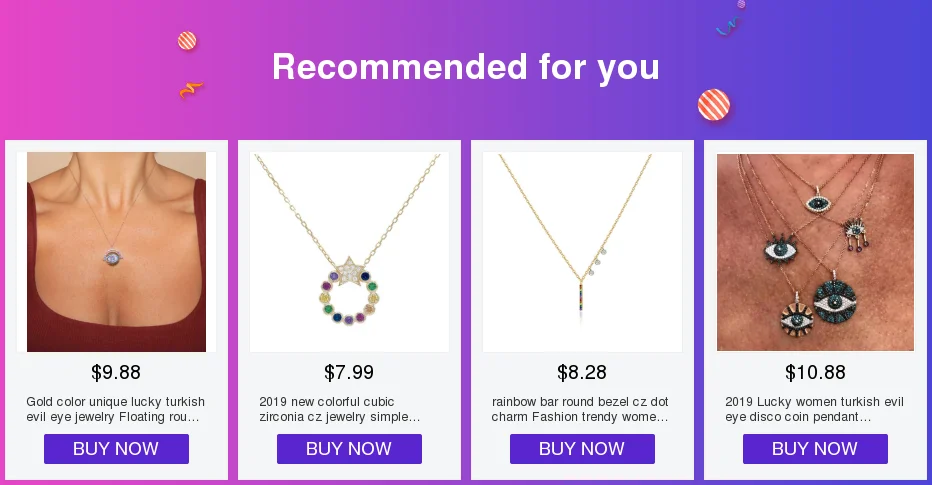Click the large striped ball decoration by the heading
Viewport: 932px width, 485px height.
click(x=714, y=105)
